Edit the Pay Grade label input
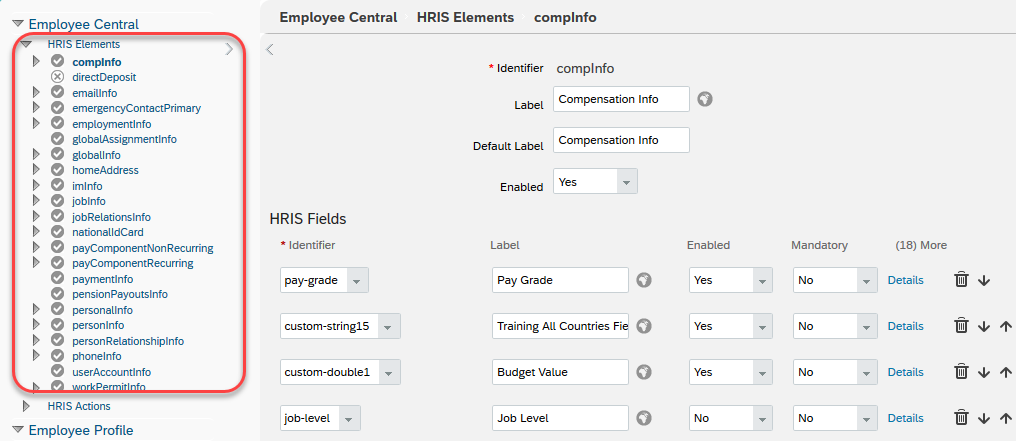This screenshot has height=441, width=1016. [560, 280]
